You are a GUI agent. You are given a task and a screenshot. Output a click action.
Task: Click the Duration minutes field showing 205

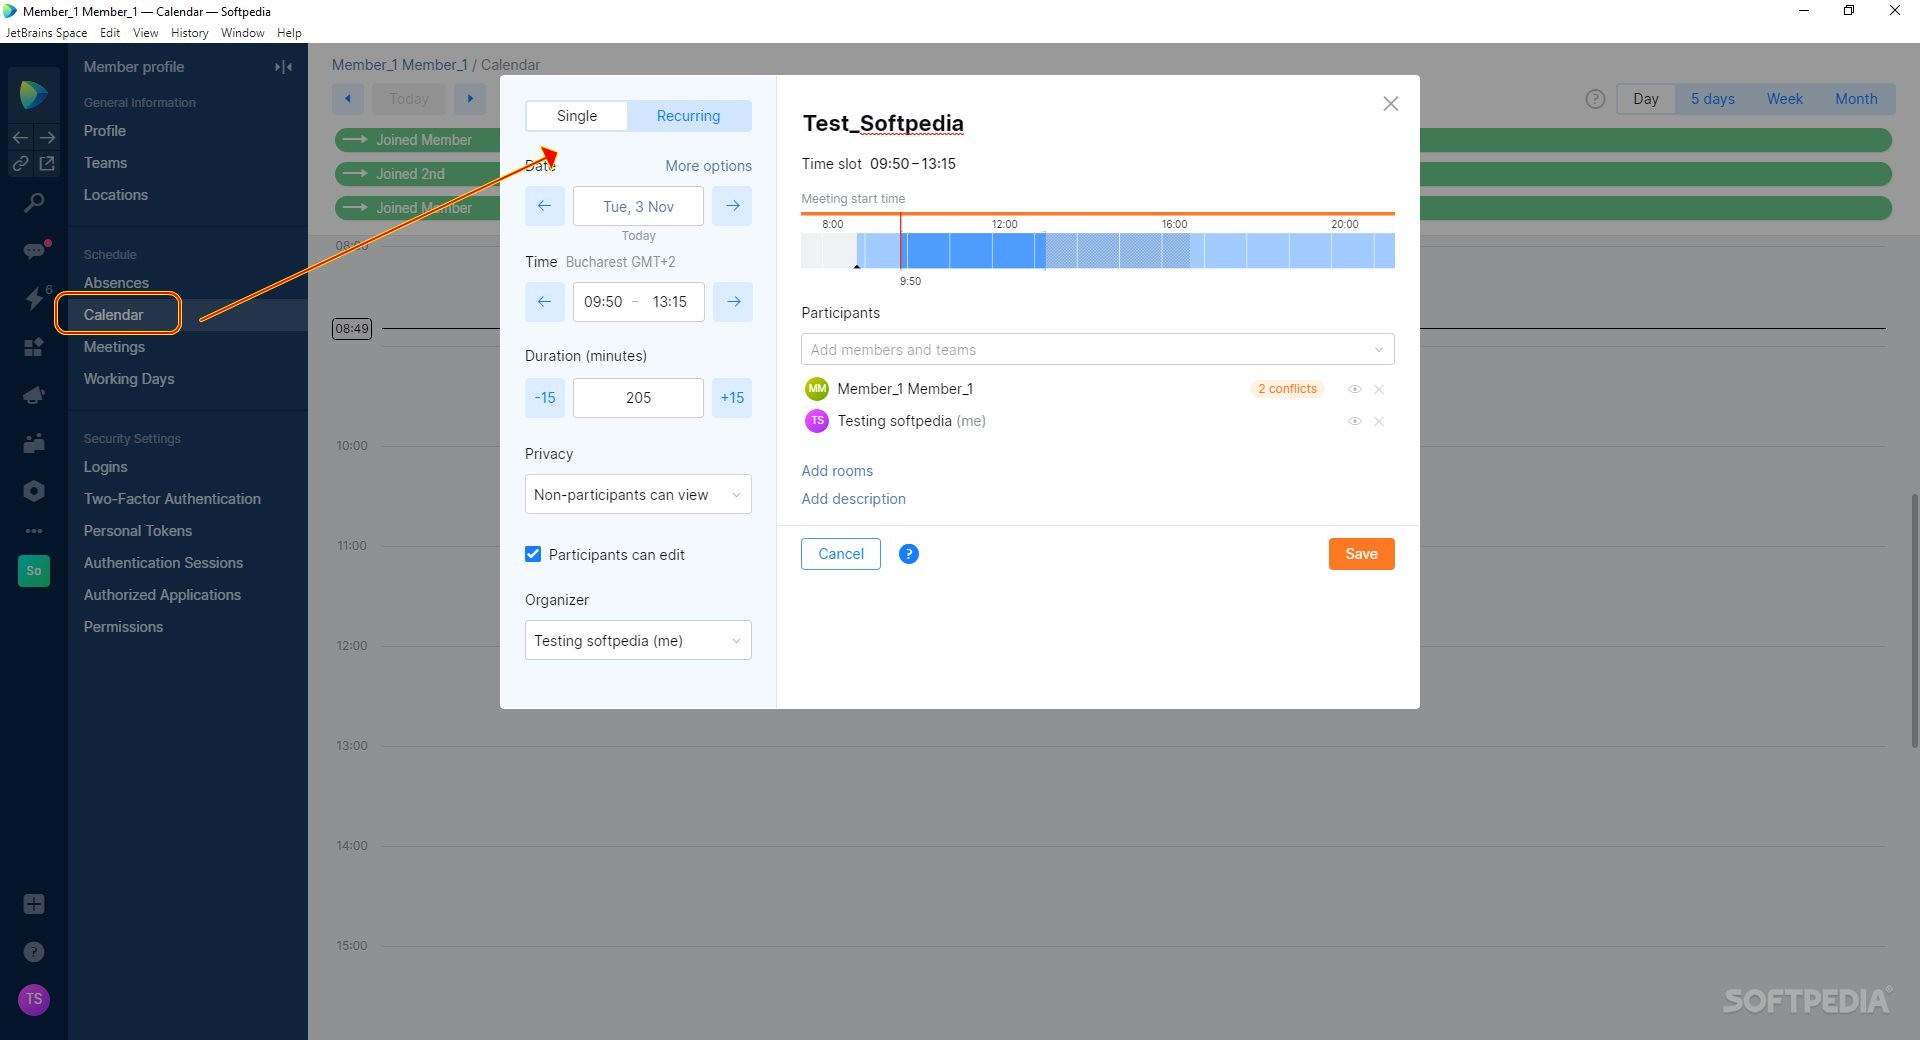point(638,398)
